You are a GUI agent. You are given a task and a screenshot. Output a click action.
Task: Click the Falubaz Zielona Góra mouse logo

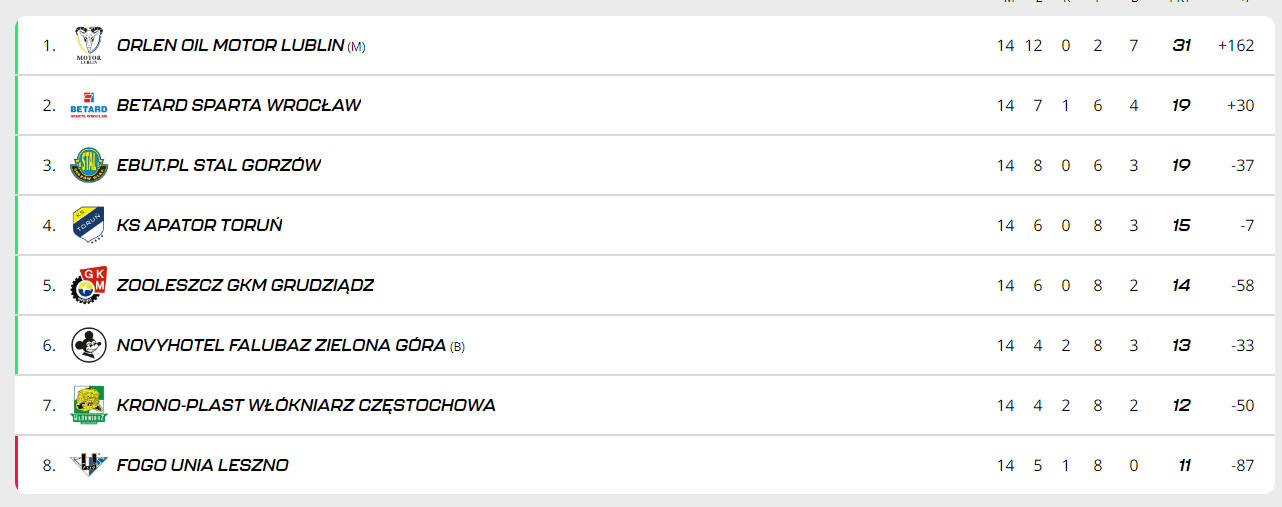[89, 345]
